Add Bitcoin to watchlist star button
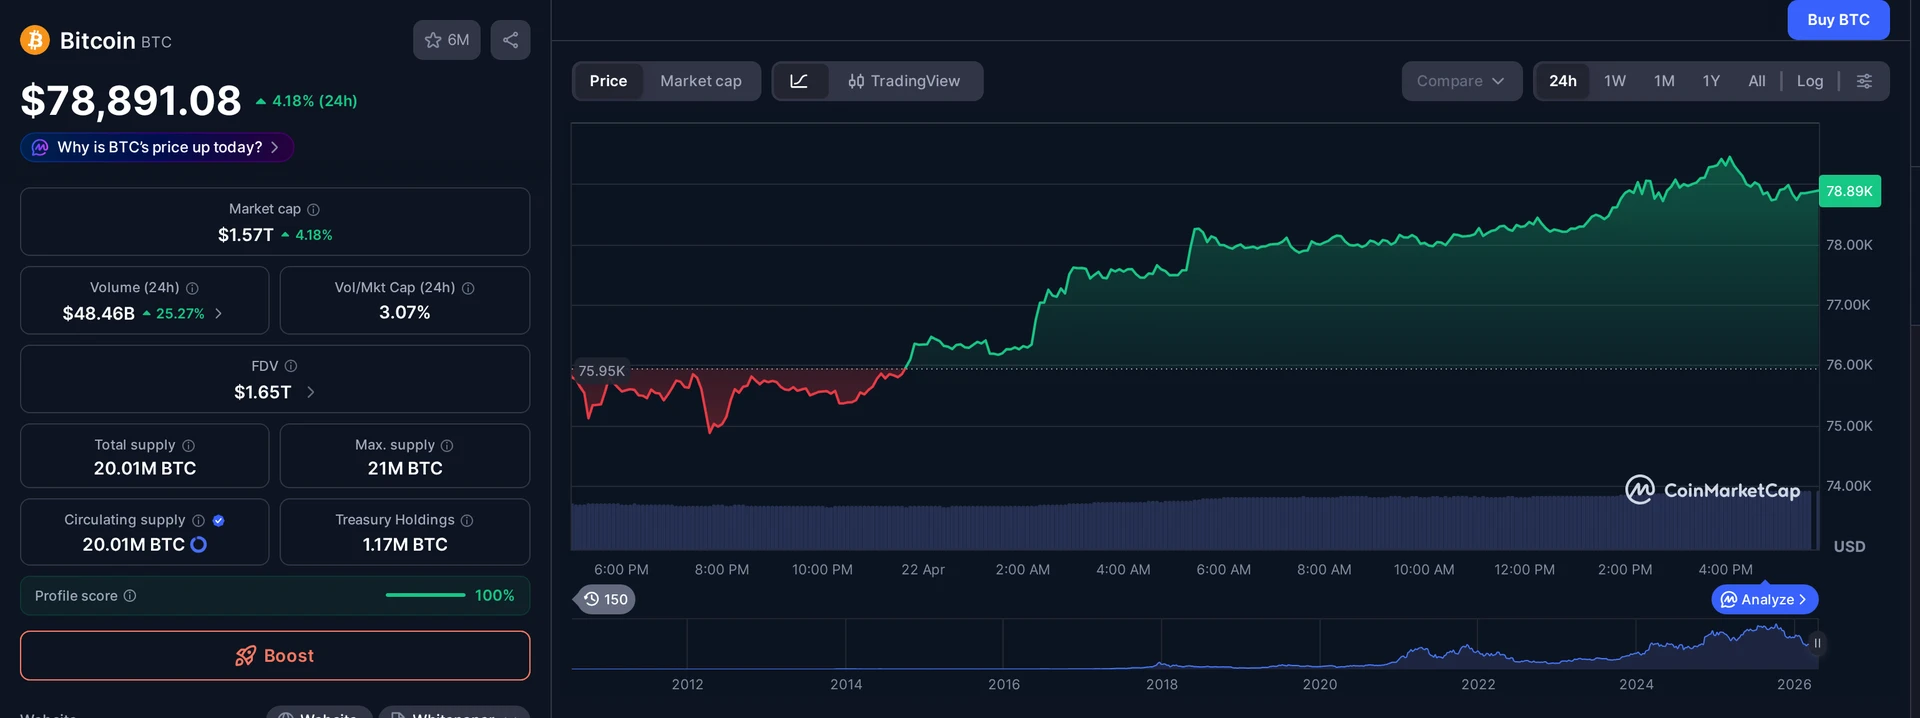 click(447, 40)
